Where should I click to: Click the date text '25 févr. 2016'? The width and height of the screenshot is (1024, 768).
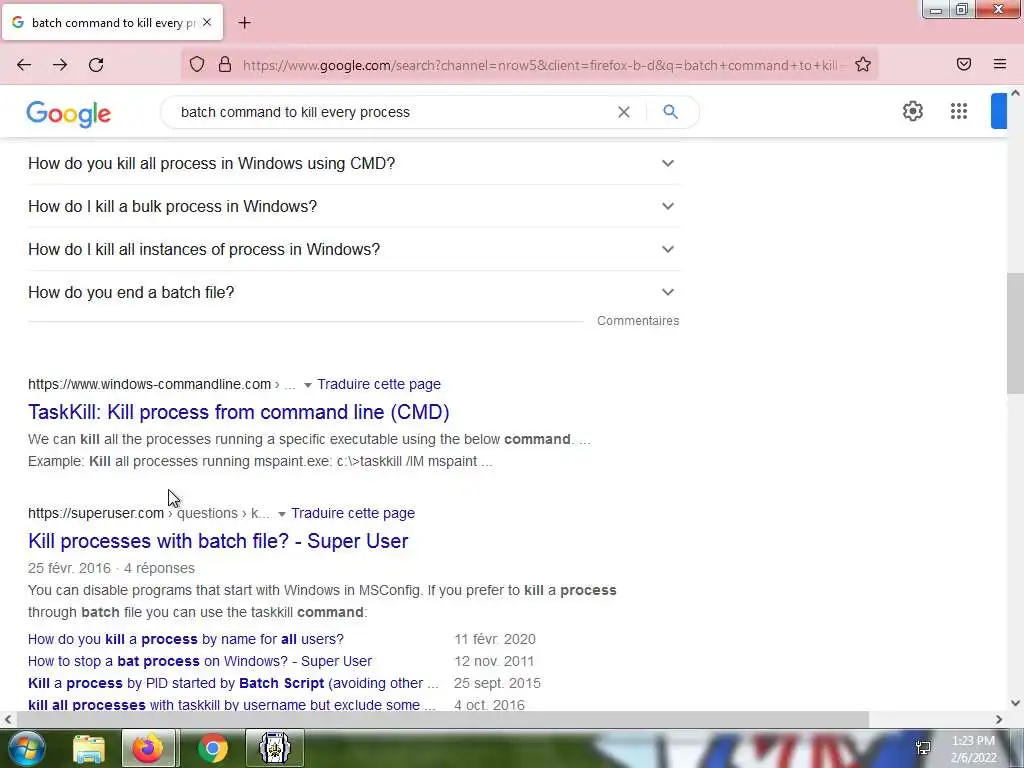(x=69, y=568)
